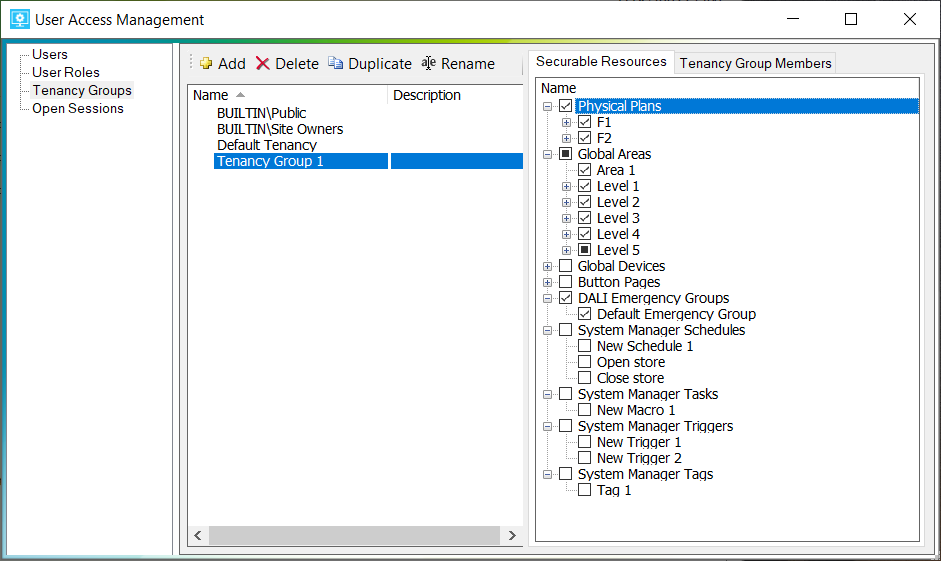
Task: Sort list by the Name column header
Action: point(211,95)
